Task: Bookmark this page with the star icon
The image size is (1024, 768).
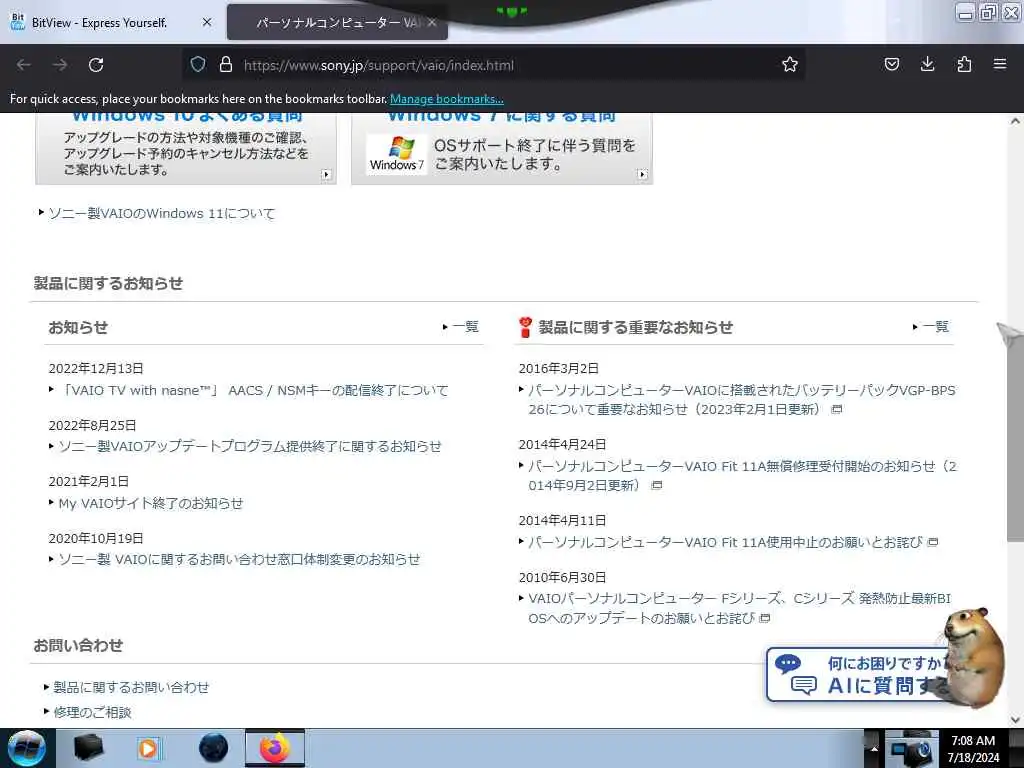Action: (x=790, y=64)
